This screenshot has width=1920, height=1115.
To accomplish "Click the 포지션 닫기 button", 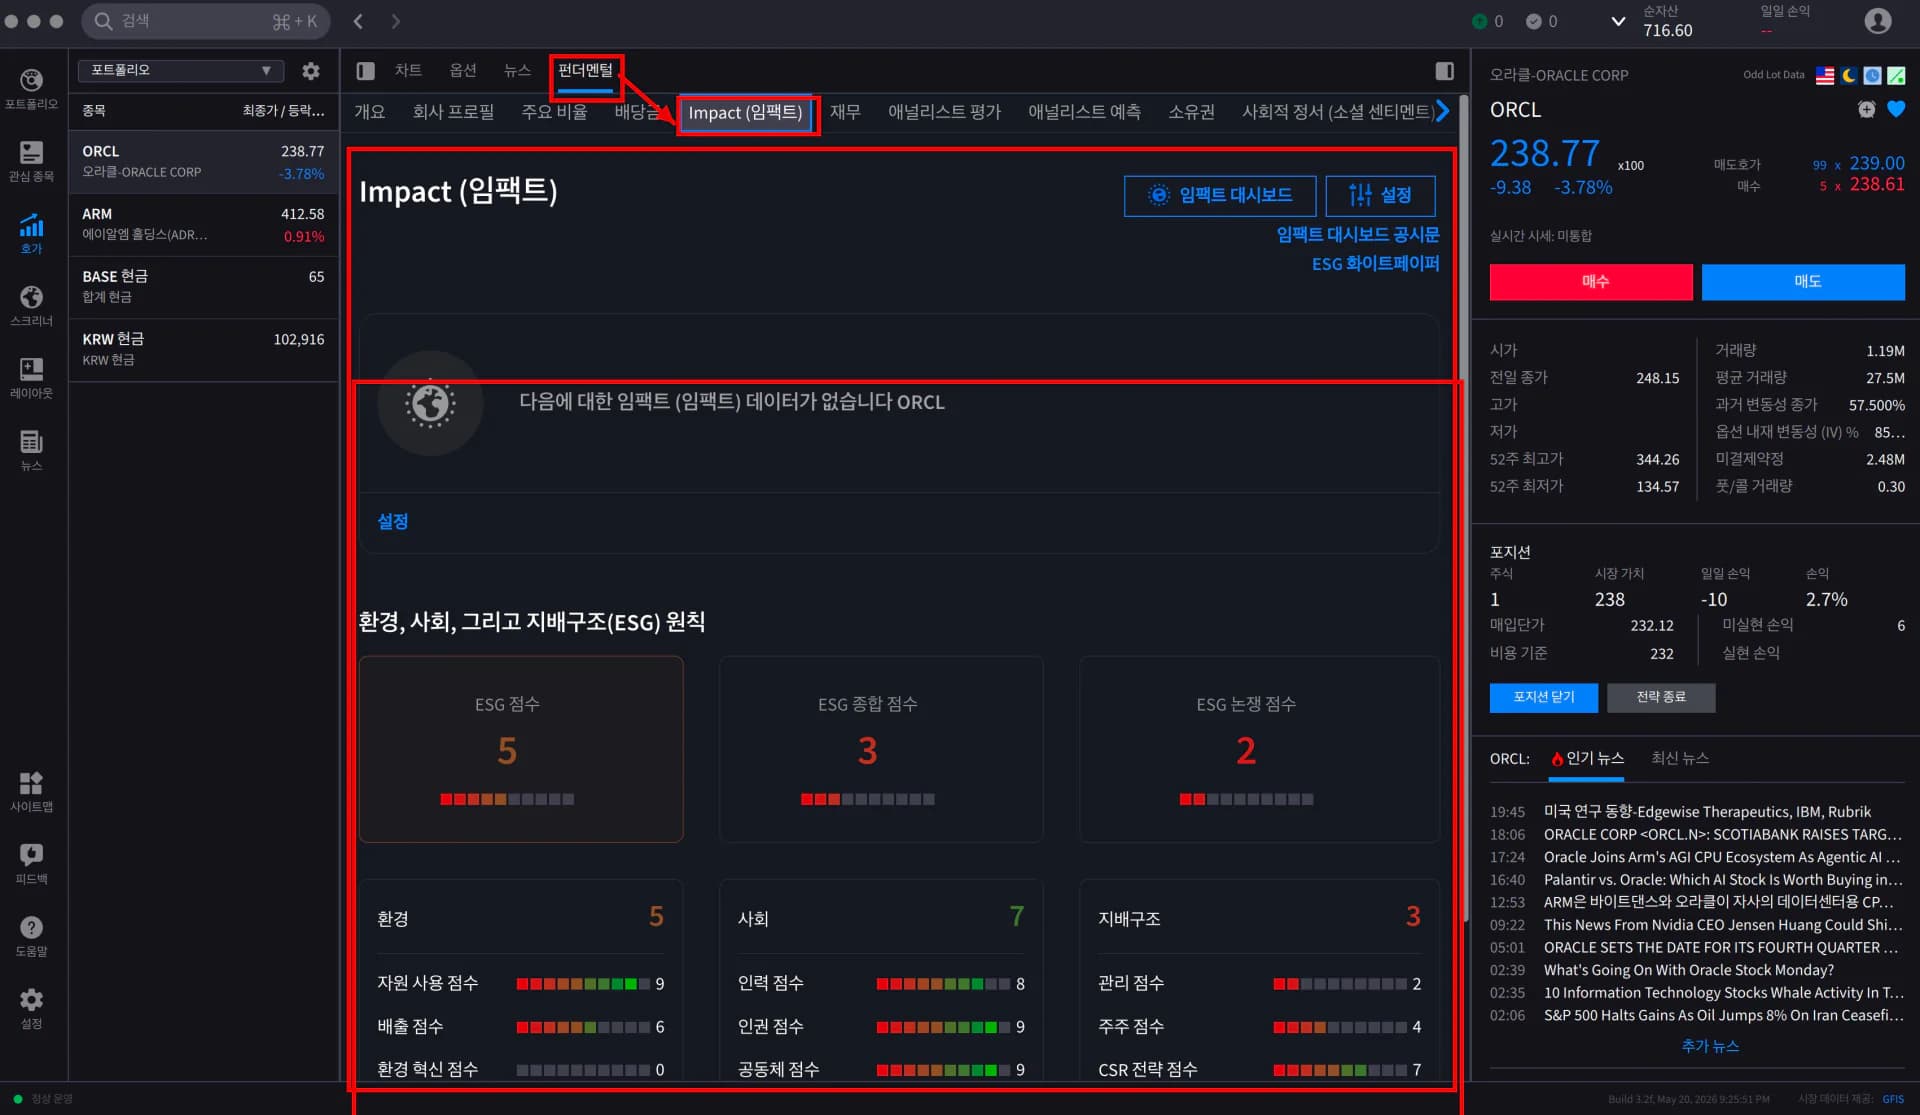I will click(1544, 698).
